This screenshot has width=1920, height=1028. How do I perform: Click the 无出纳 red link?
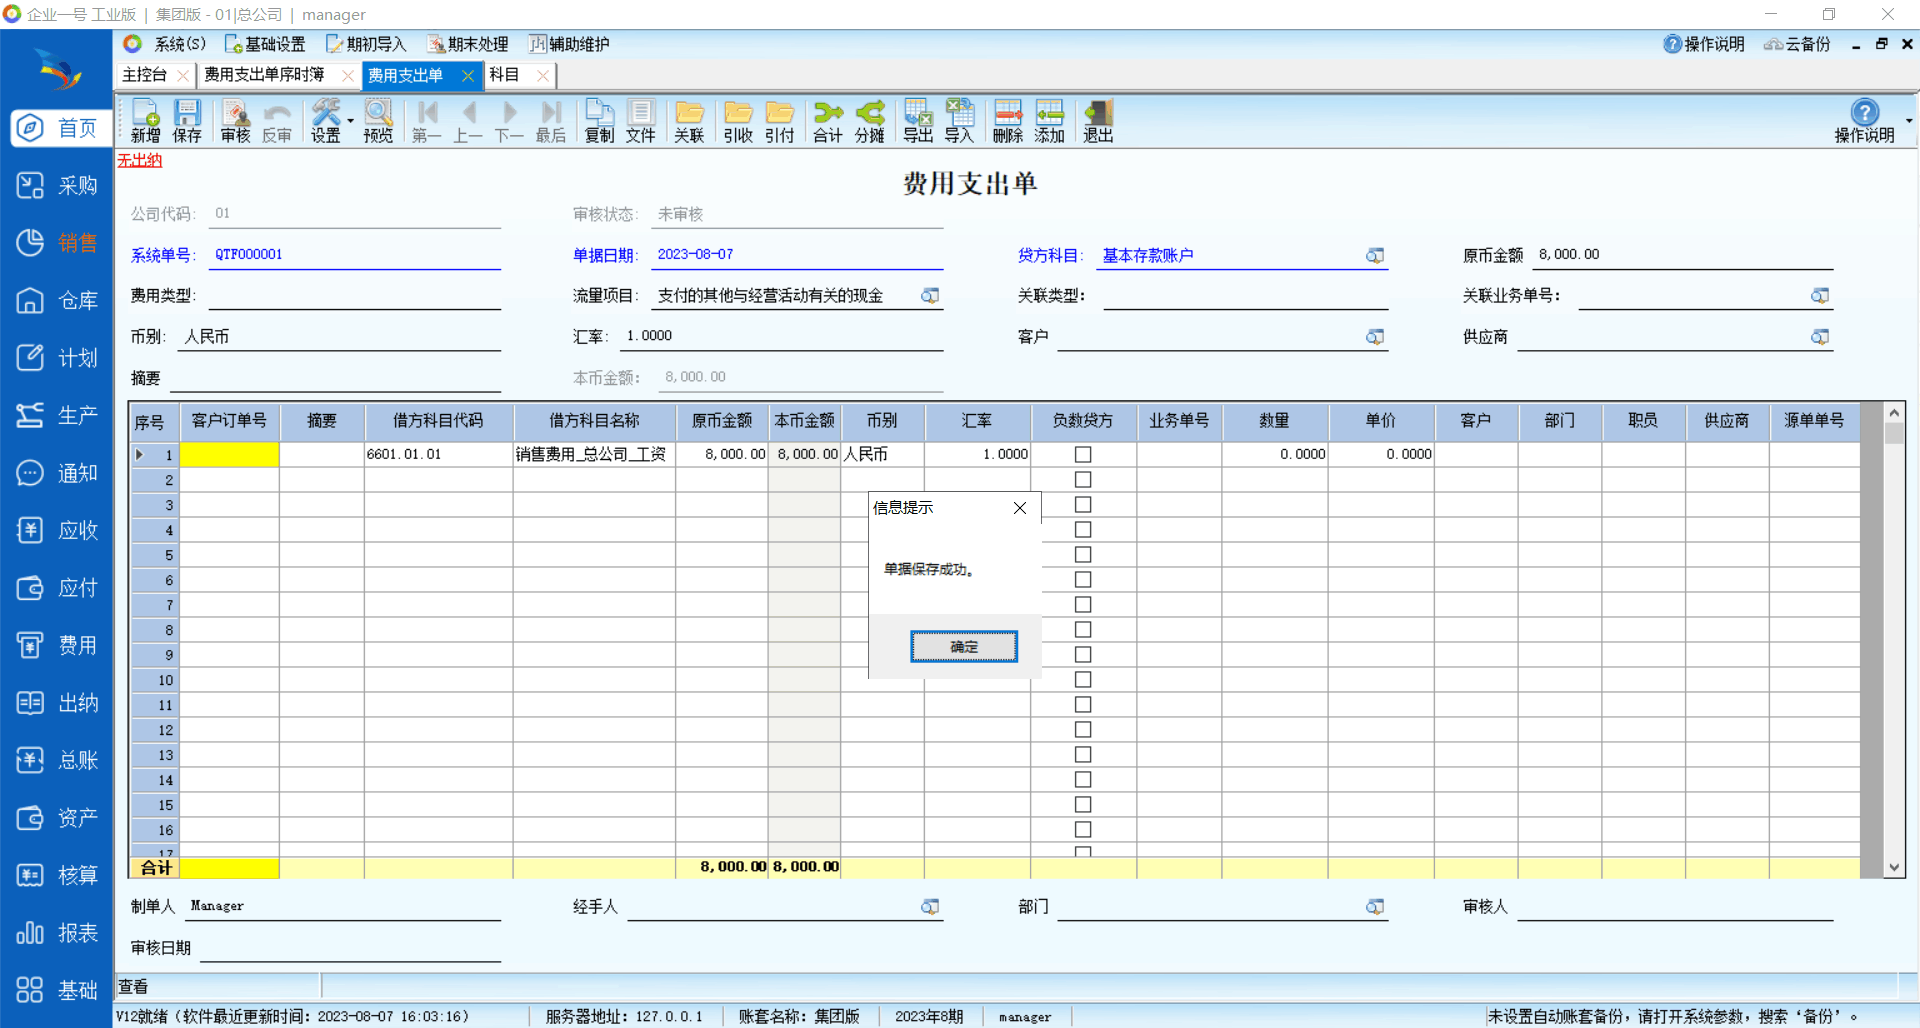click(x=139, y=160)
